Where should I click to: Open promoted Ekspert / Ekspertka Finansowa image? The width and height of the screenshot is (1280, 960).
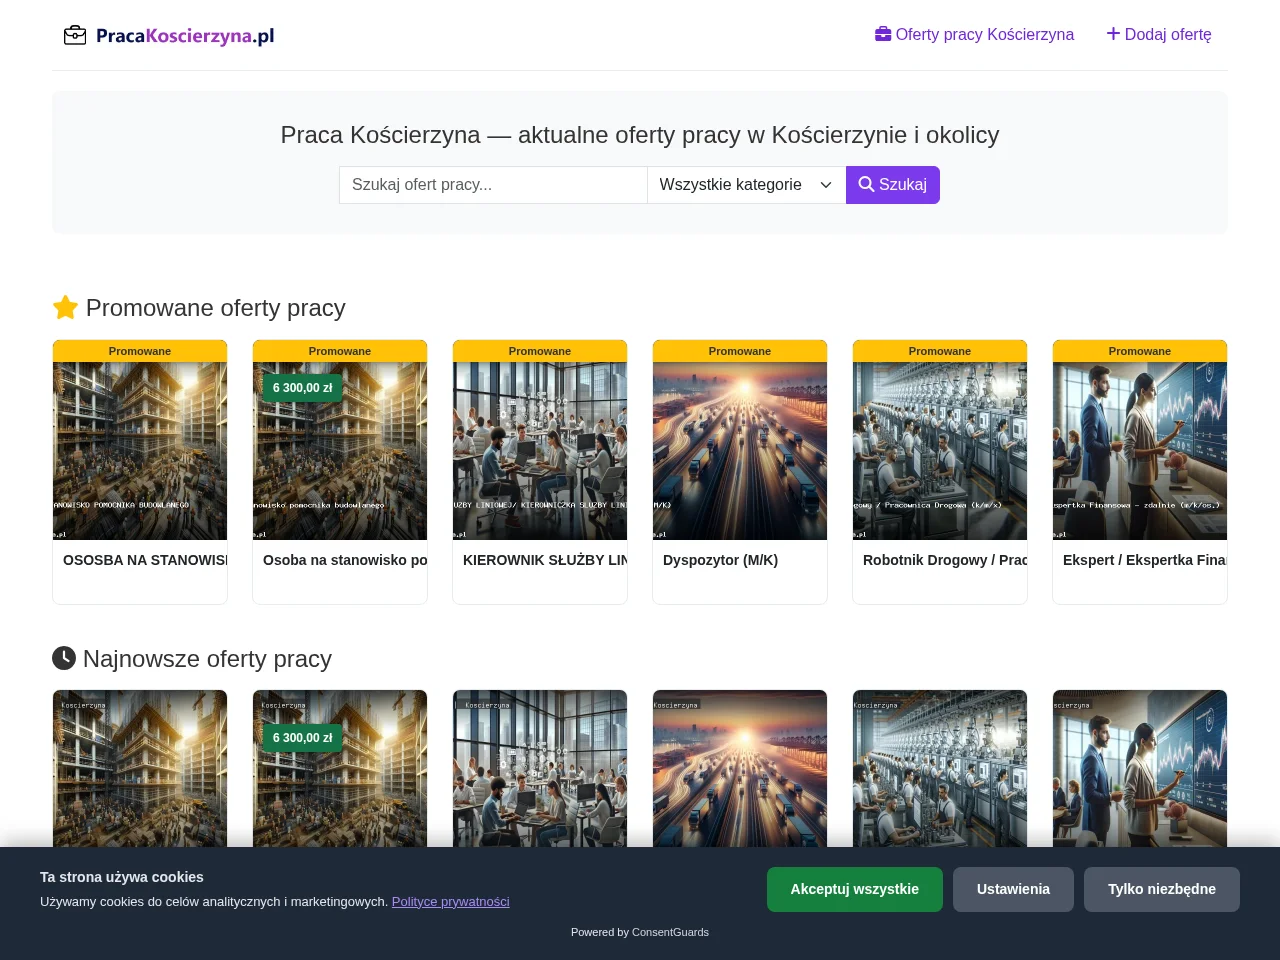pos(1140,451)
